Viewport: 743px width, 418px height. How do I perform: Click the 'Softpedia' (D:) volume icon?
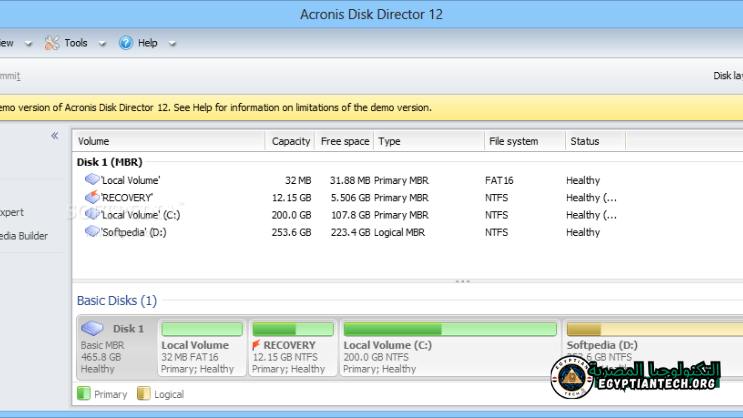click(92, 231)
